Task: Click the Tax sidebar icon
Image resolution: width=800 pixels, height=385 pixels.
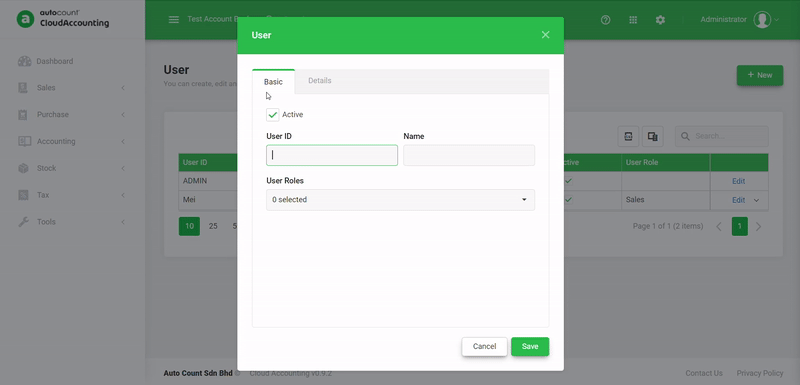Action: point(23,195)
